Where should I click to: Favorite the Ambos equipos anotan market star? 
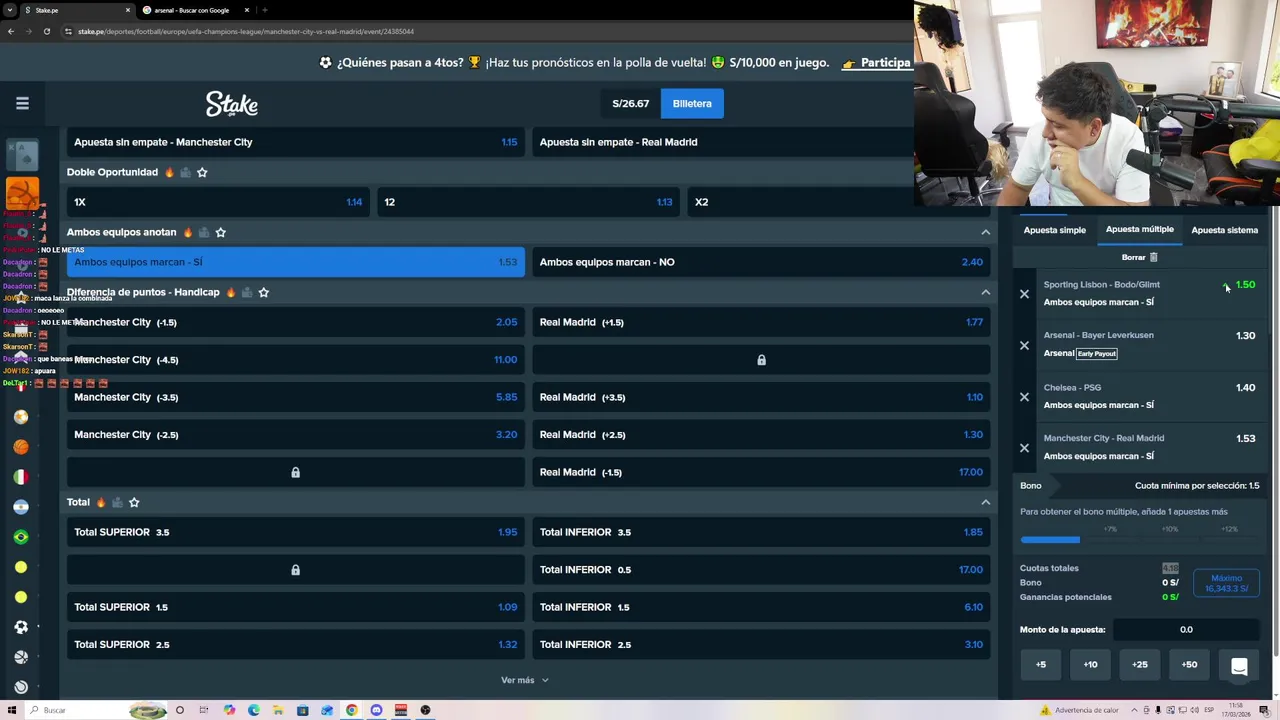220,232
